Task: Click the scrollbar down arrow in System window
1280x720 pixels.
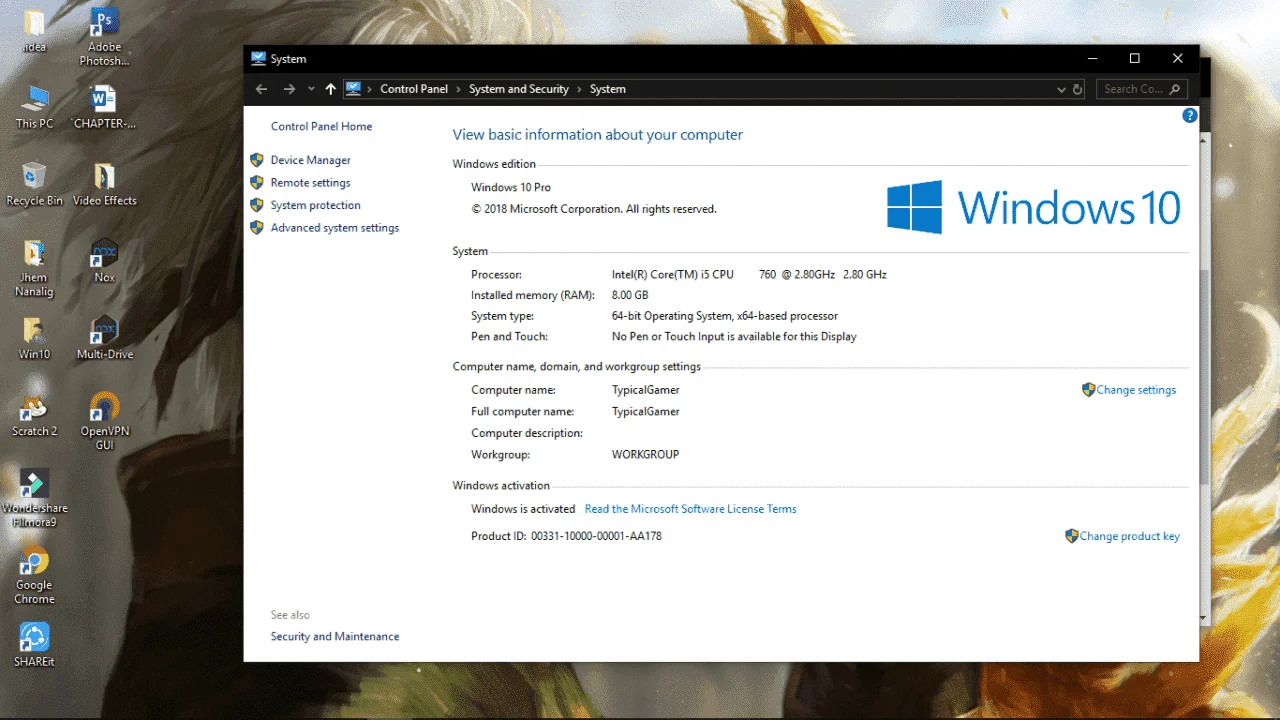Action: (1204, 617)
